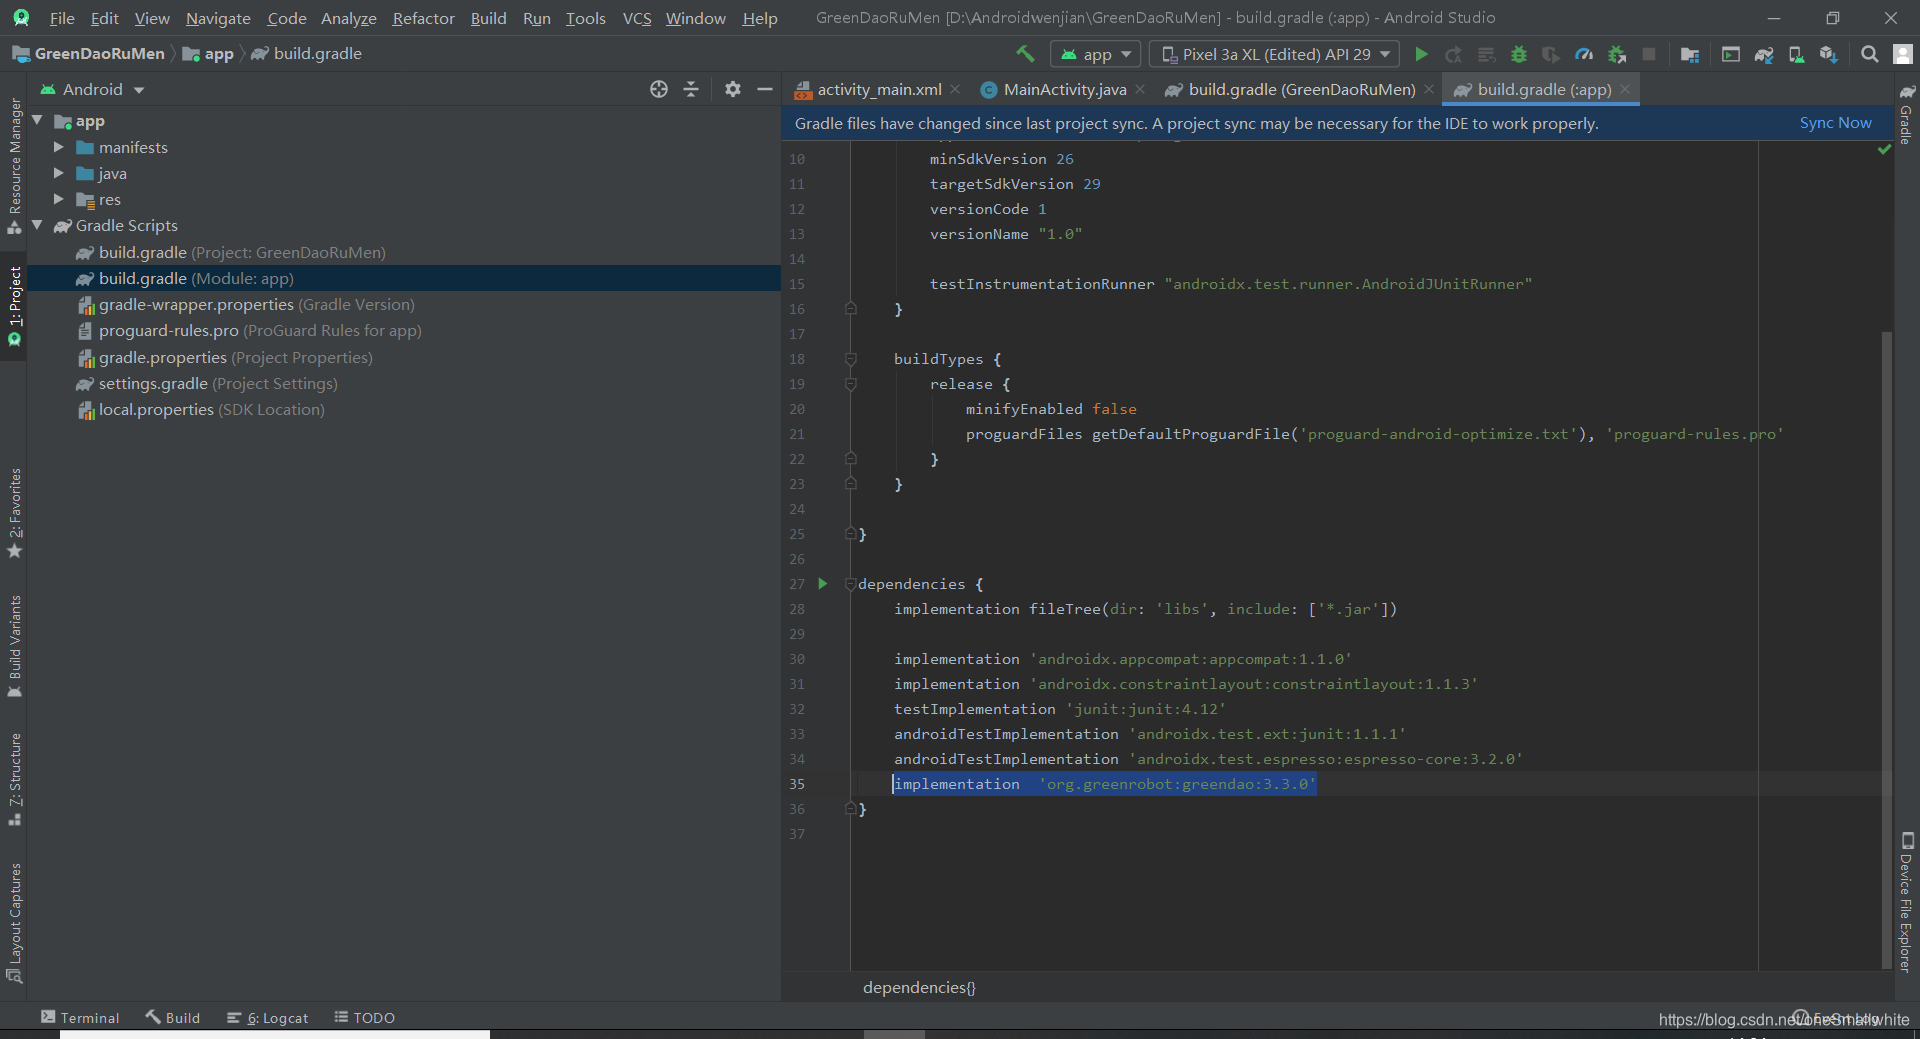Run the app with the green play button
Image resolution: width=1920 pixels, height=1039 pixels.
pyautogui.click(x=1421, y=54)
